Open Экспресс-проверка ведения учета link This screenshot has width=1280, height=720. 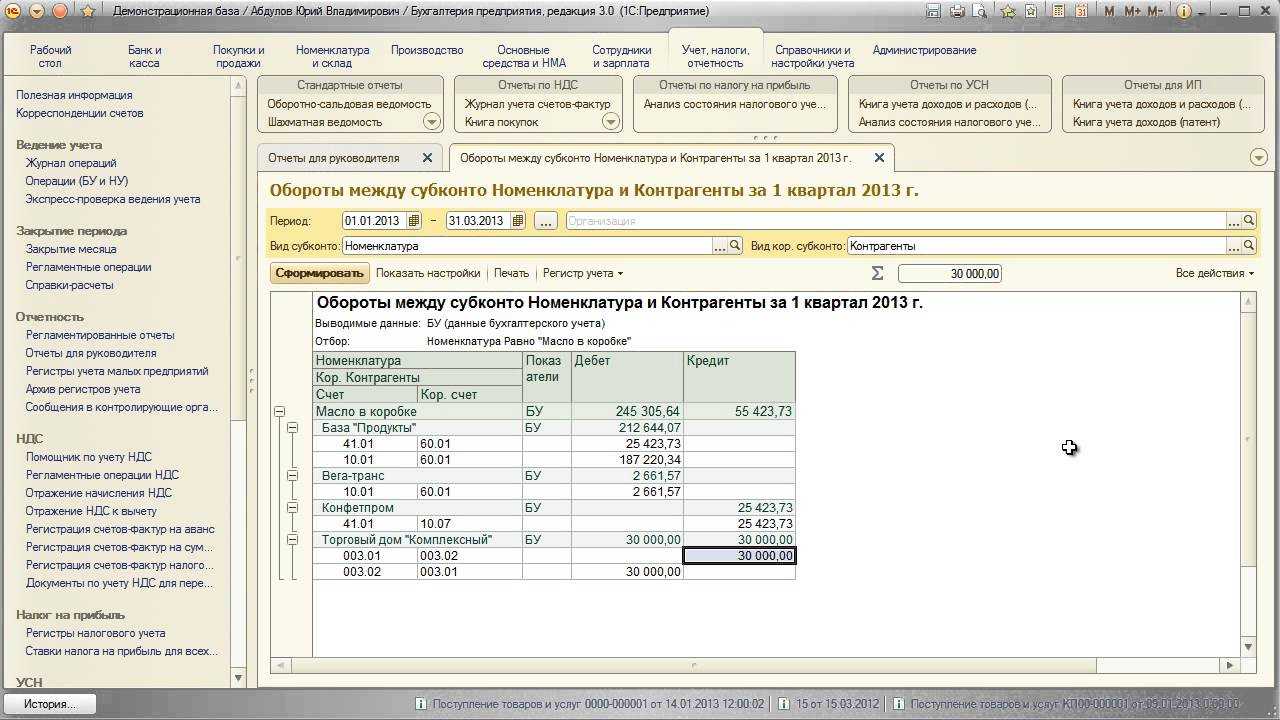coord(113,199)
